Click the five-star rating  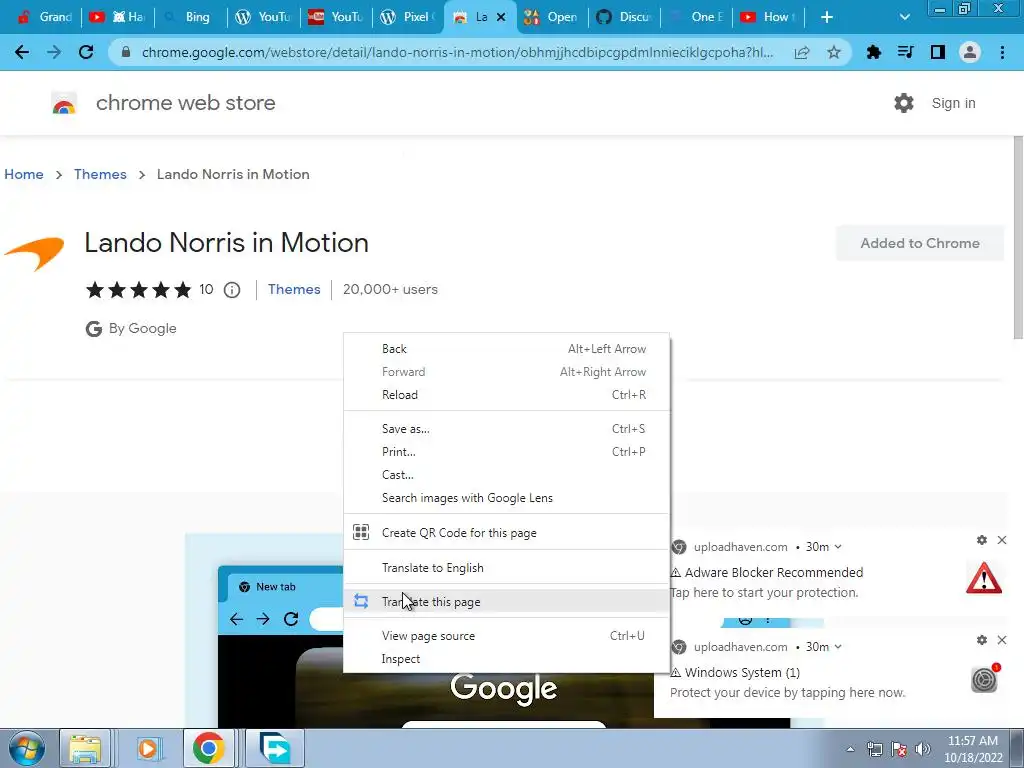[138, 289]
